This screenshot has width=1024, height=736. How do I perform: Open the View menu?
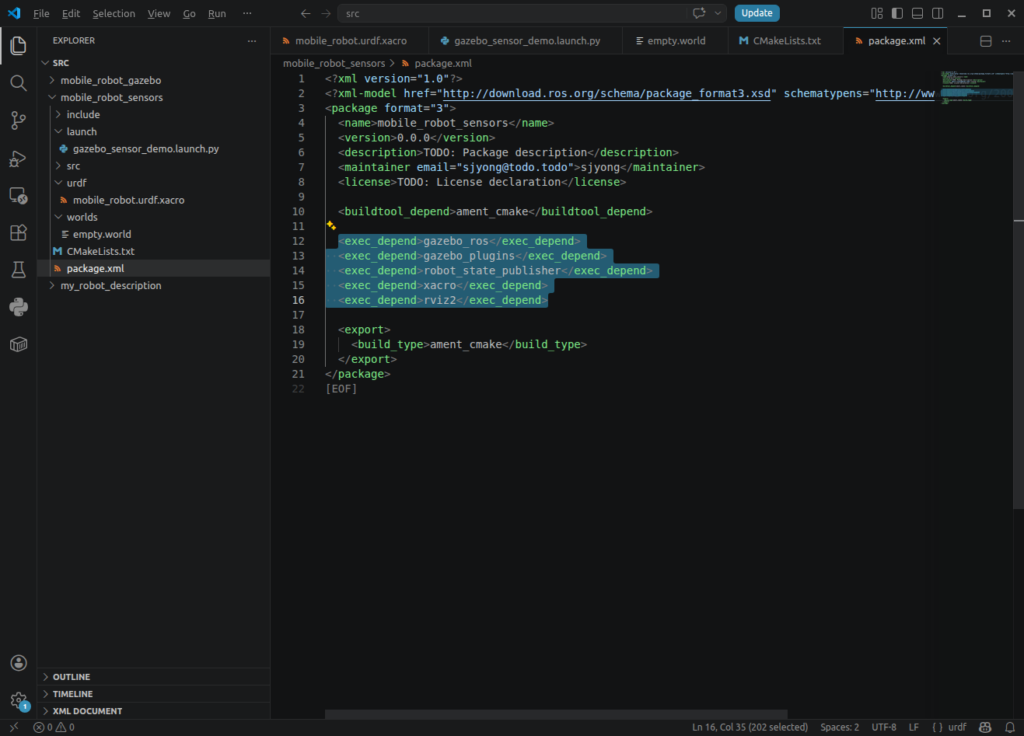pos(159,13)
